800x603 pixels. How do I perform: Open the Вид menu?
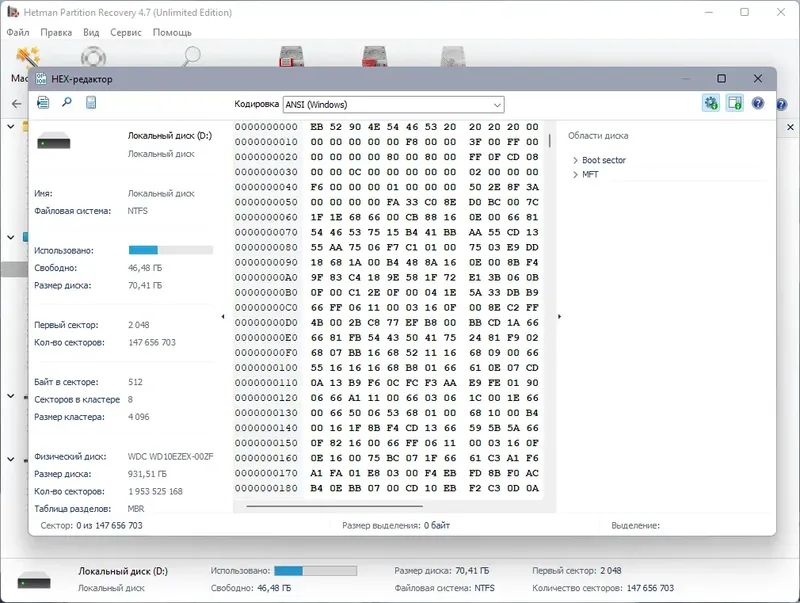point(91,32)
